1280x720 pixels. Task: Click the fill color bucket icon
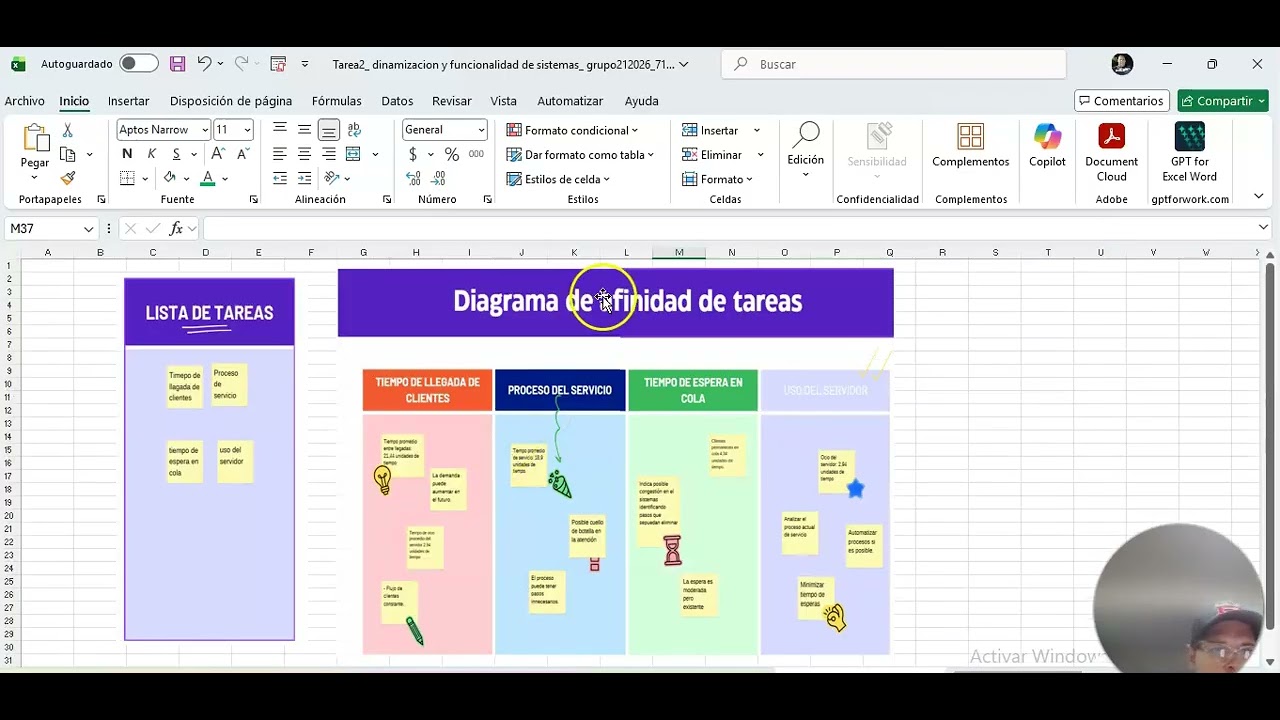170,178
